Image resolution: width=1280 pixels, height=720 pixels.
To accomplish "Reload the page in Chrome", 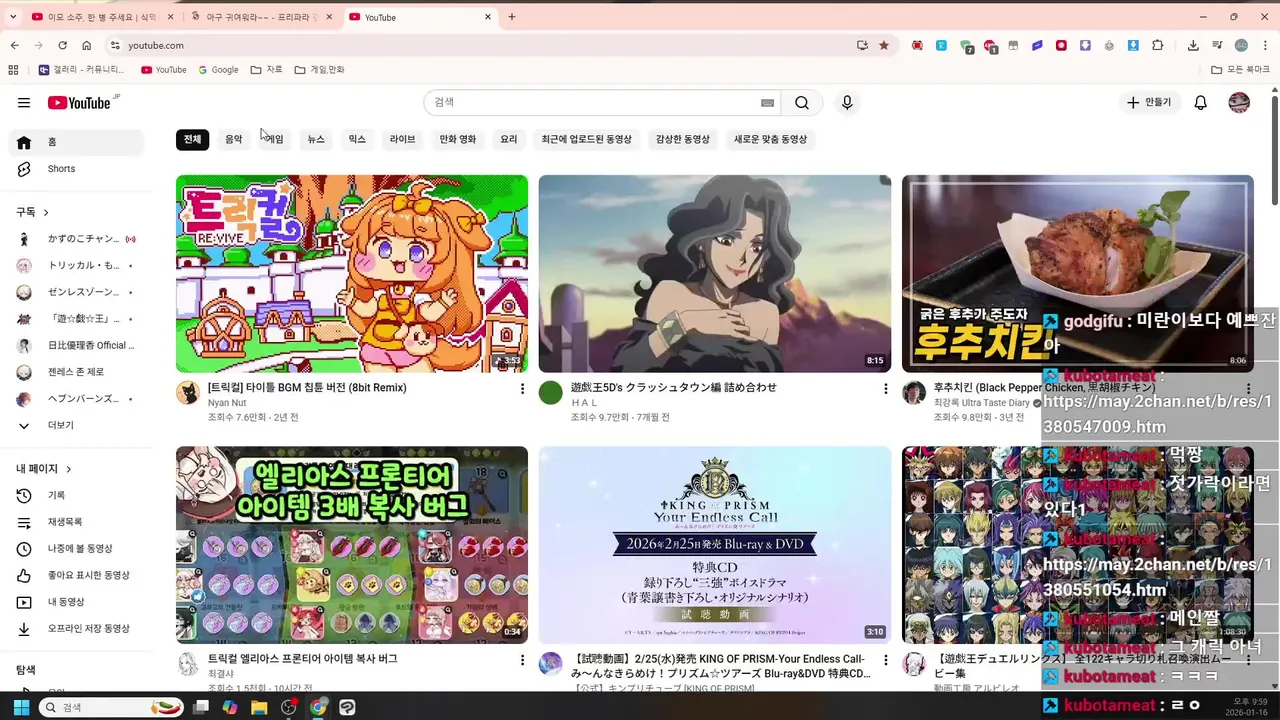I will coord(62,45).
